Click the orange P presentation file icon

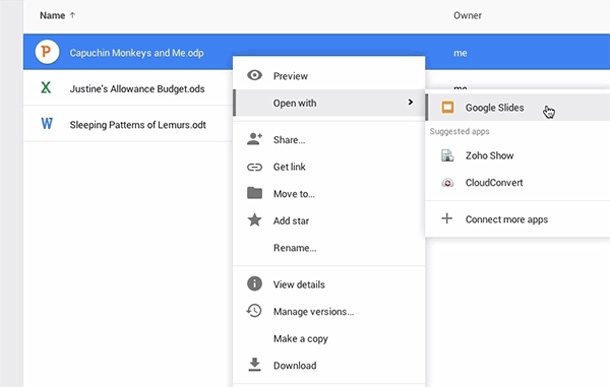47,52
